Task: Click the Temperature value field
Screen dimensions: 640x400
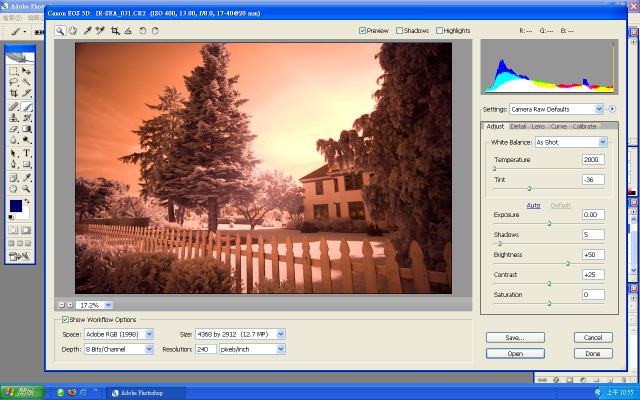Action: click(593, 160)
